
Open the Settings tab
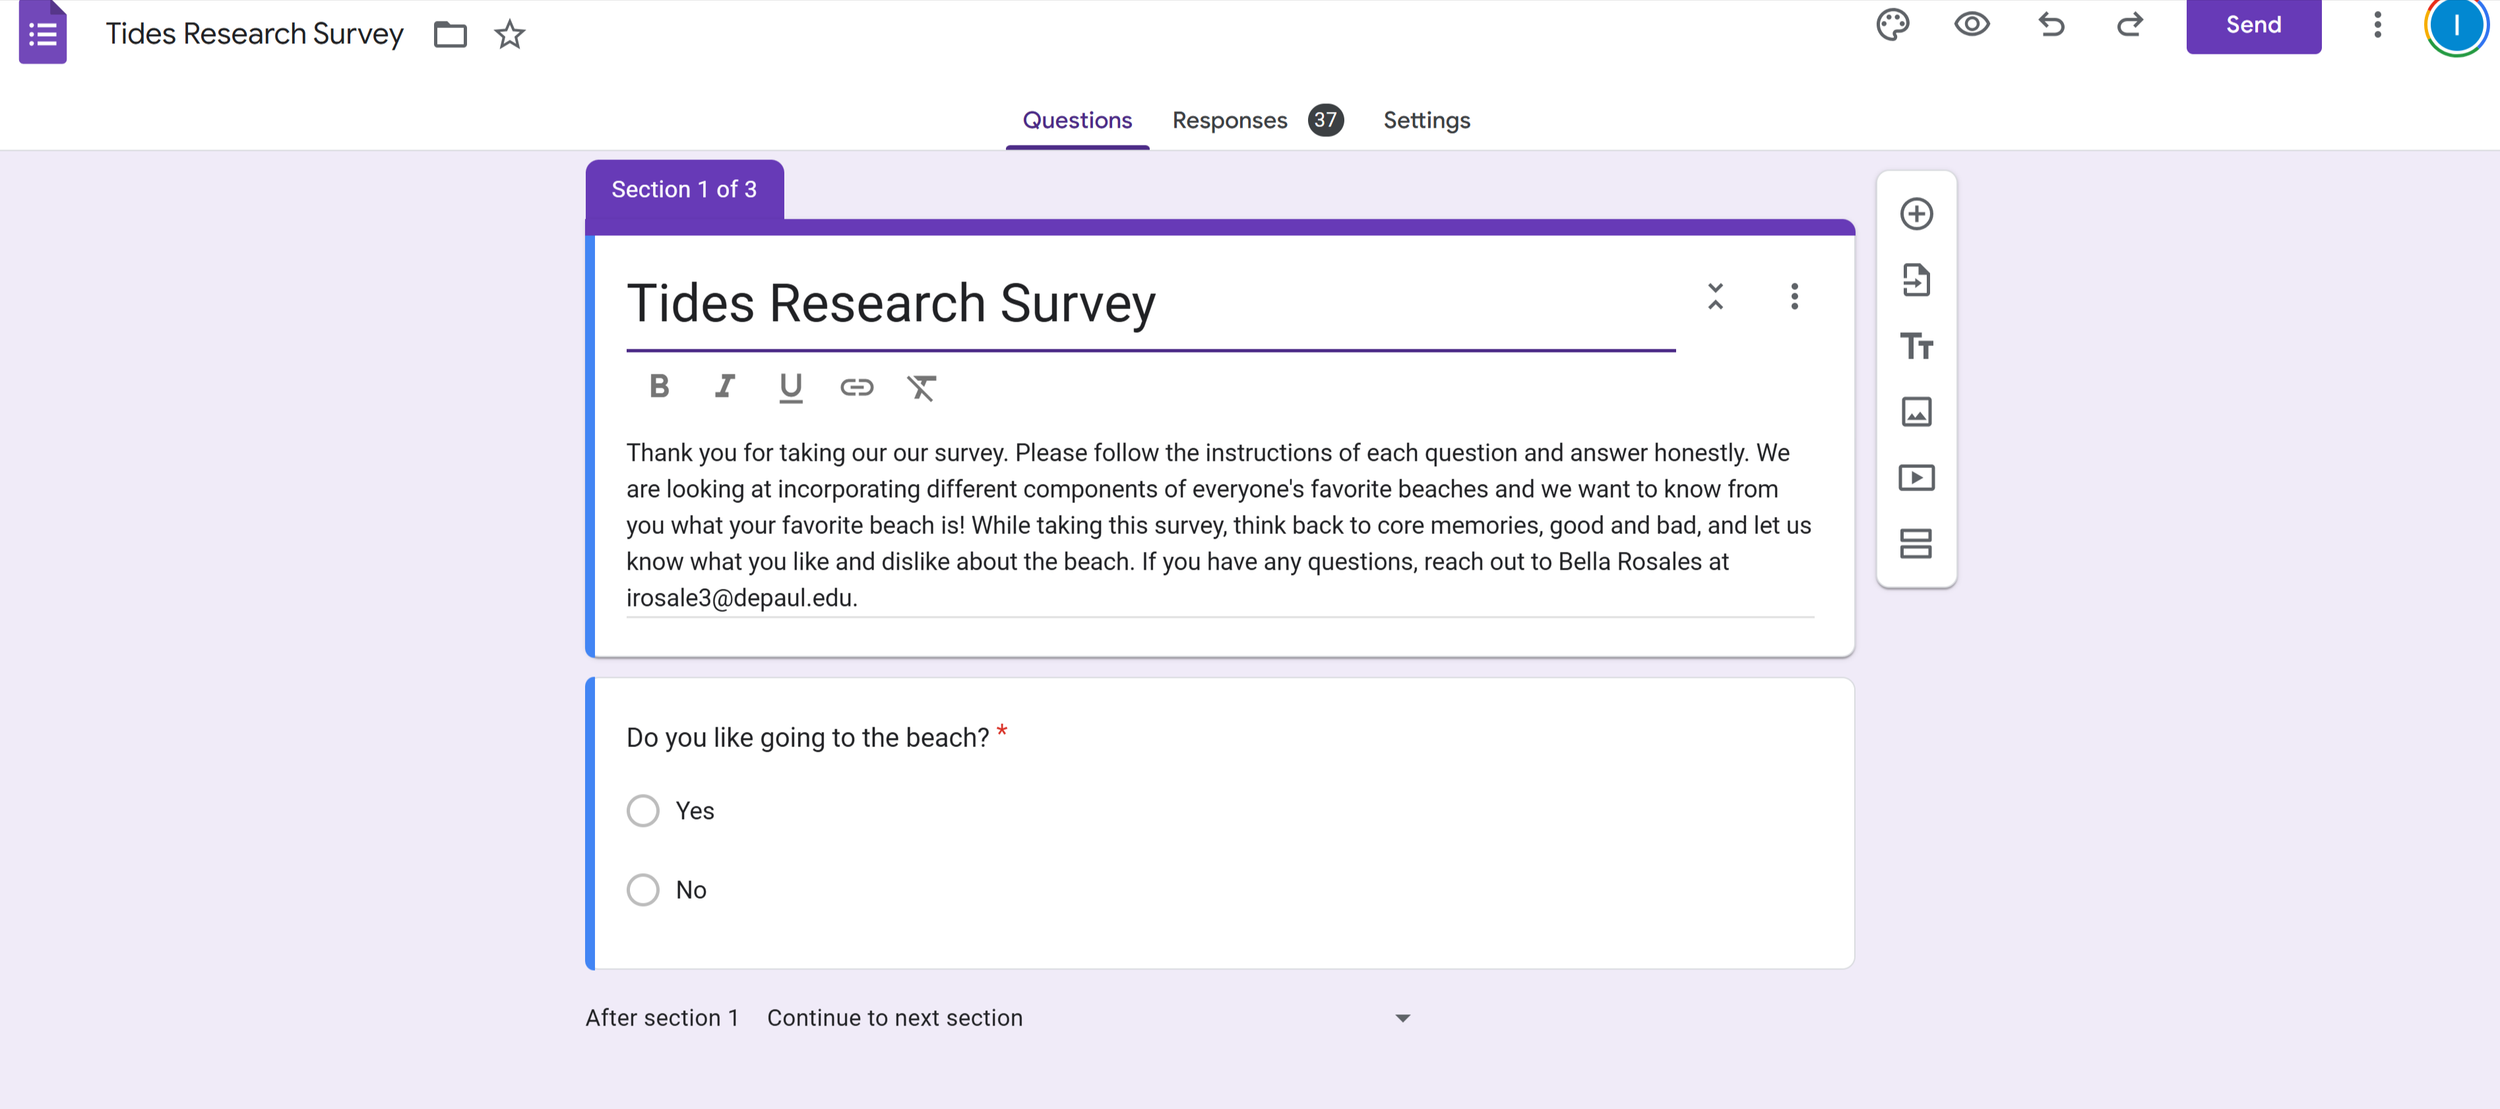click(1426, 121)
